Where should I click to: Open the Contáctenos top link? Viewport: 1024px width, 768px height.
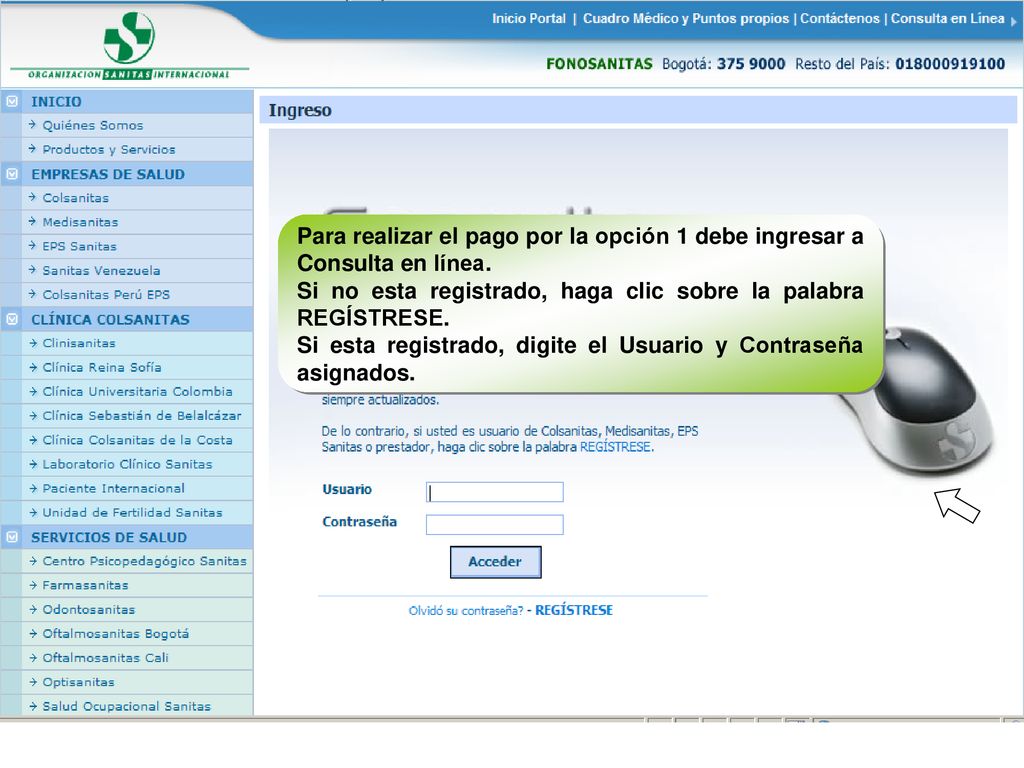tap(840, 18)
